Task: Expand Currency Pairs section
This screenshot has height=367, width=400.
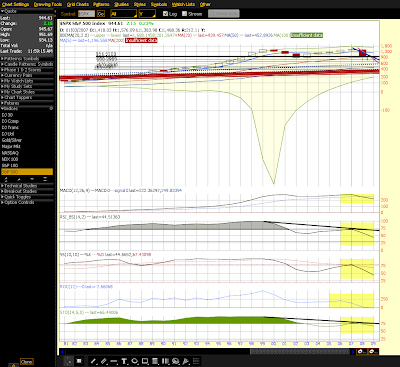Action: click(x=27, y=75)
